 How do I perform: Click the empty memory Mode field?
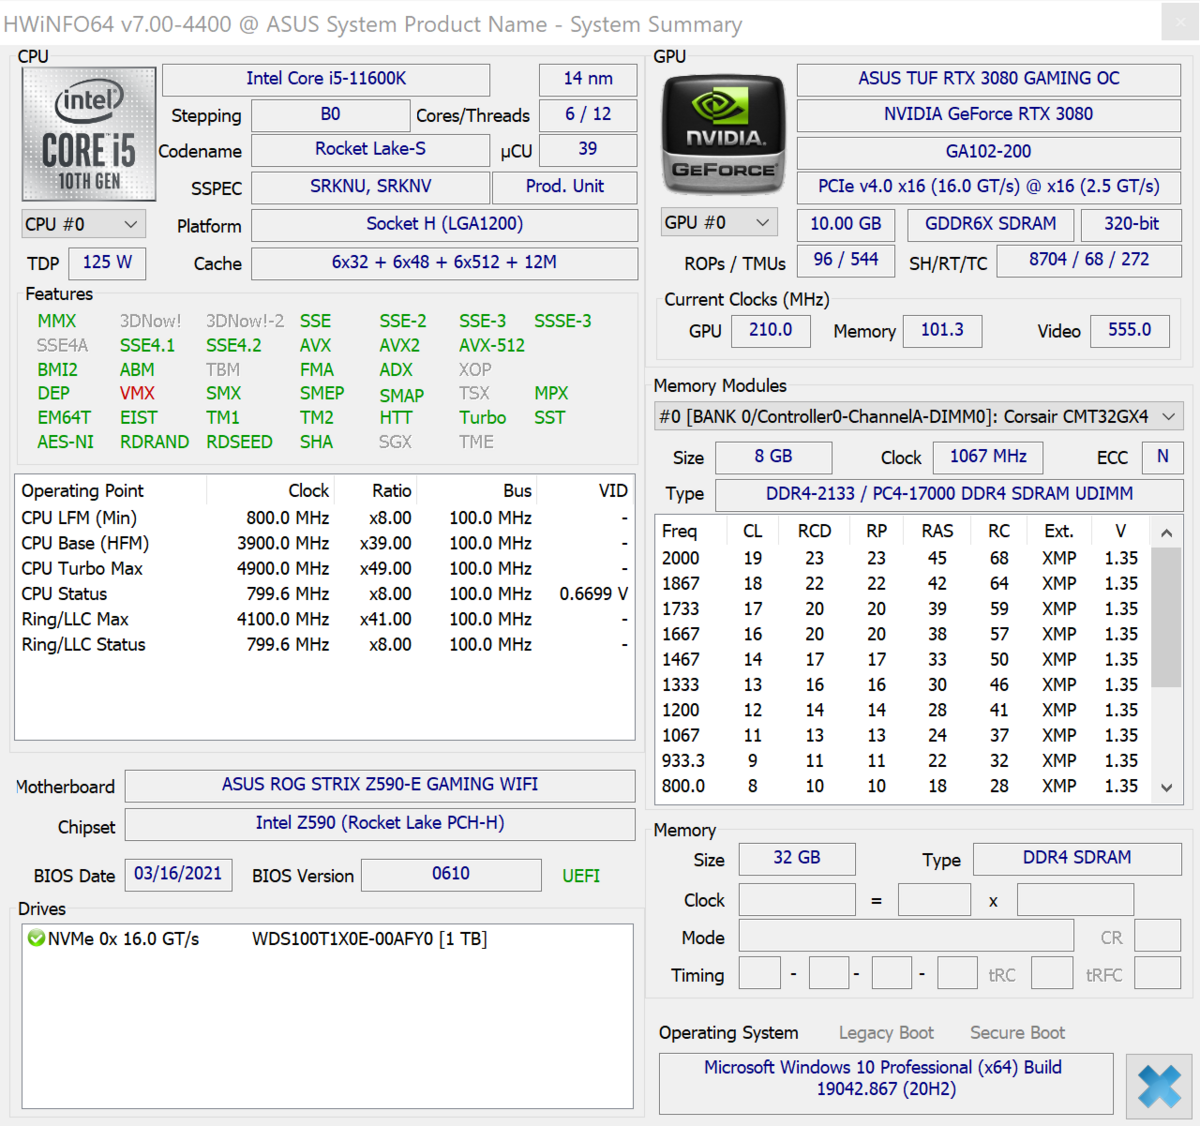point(906,937)
